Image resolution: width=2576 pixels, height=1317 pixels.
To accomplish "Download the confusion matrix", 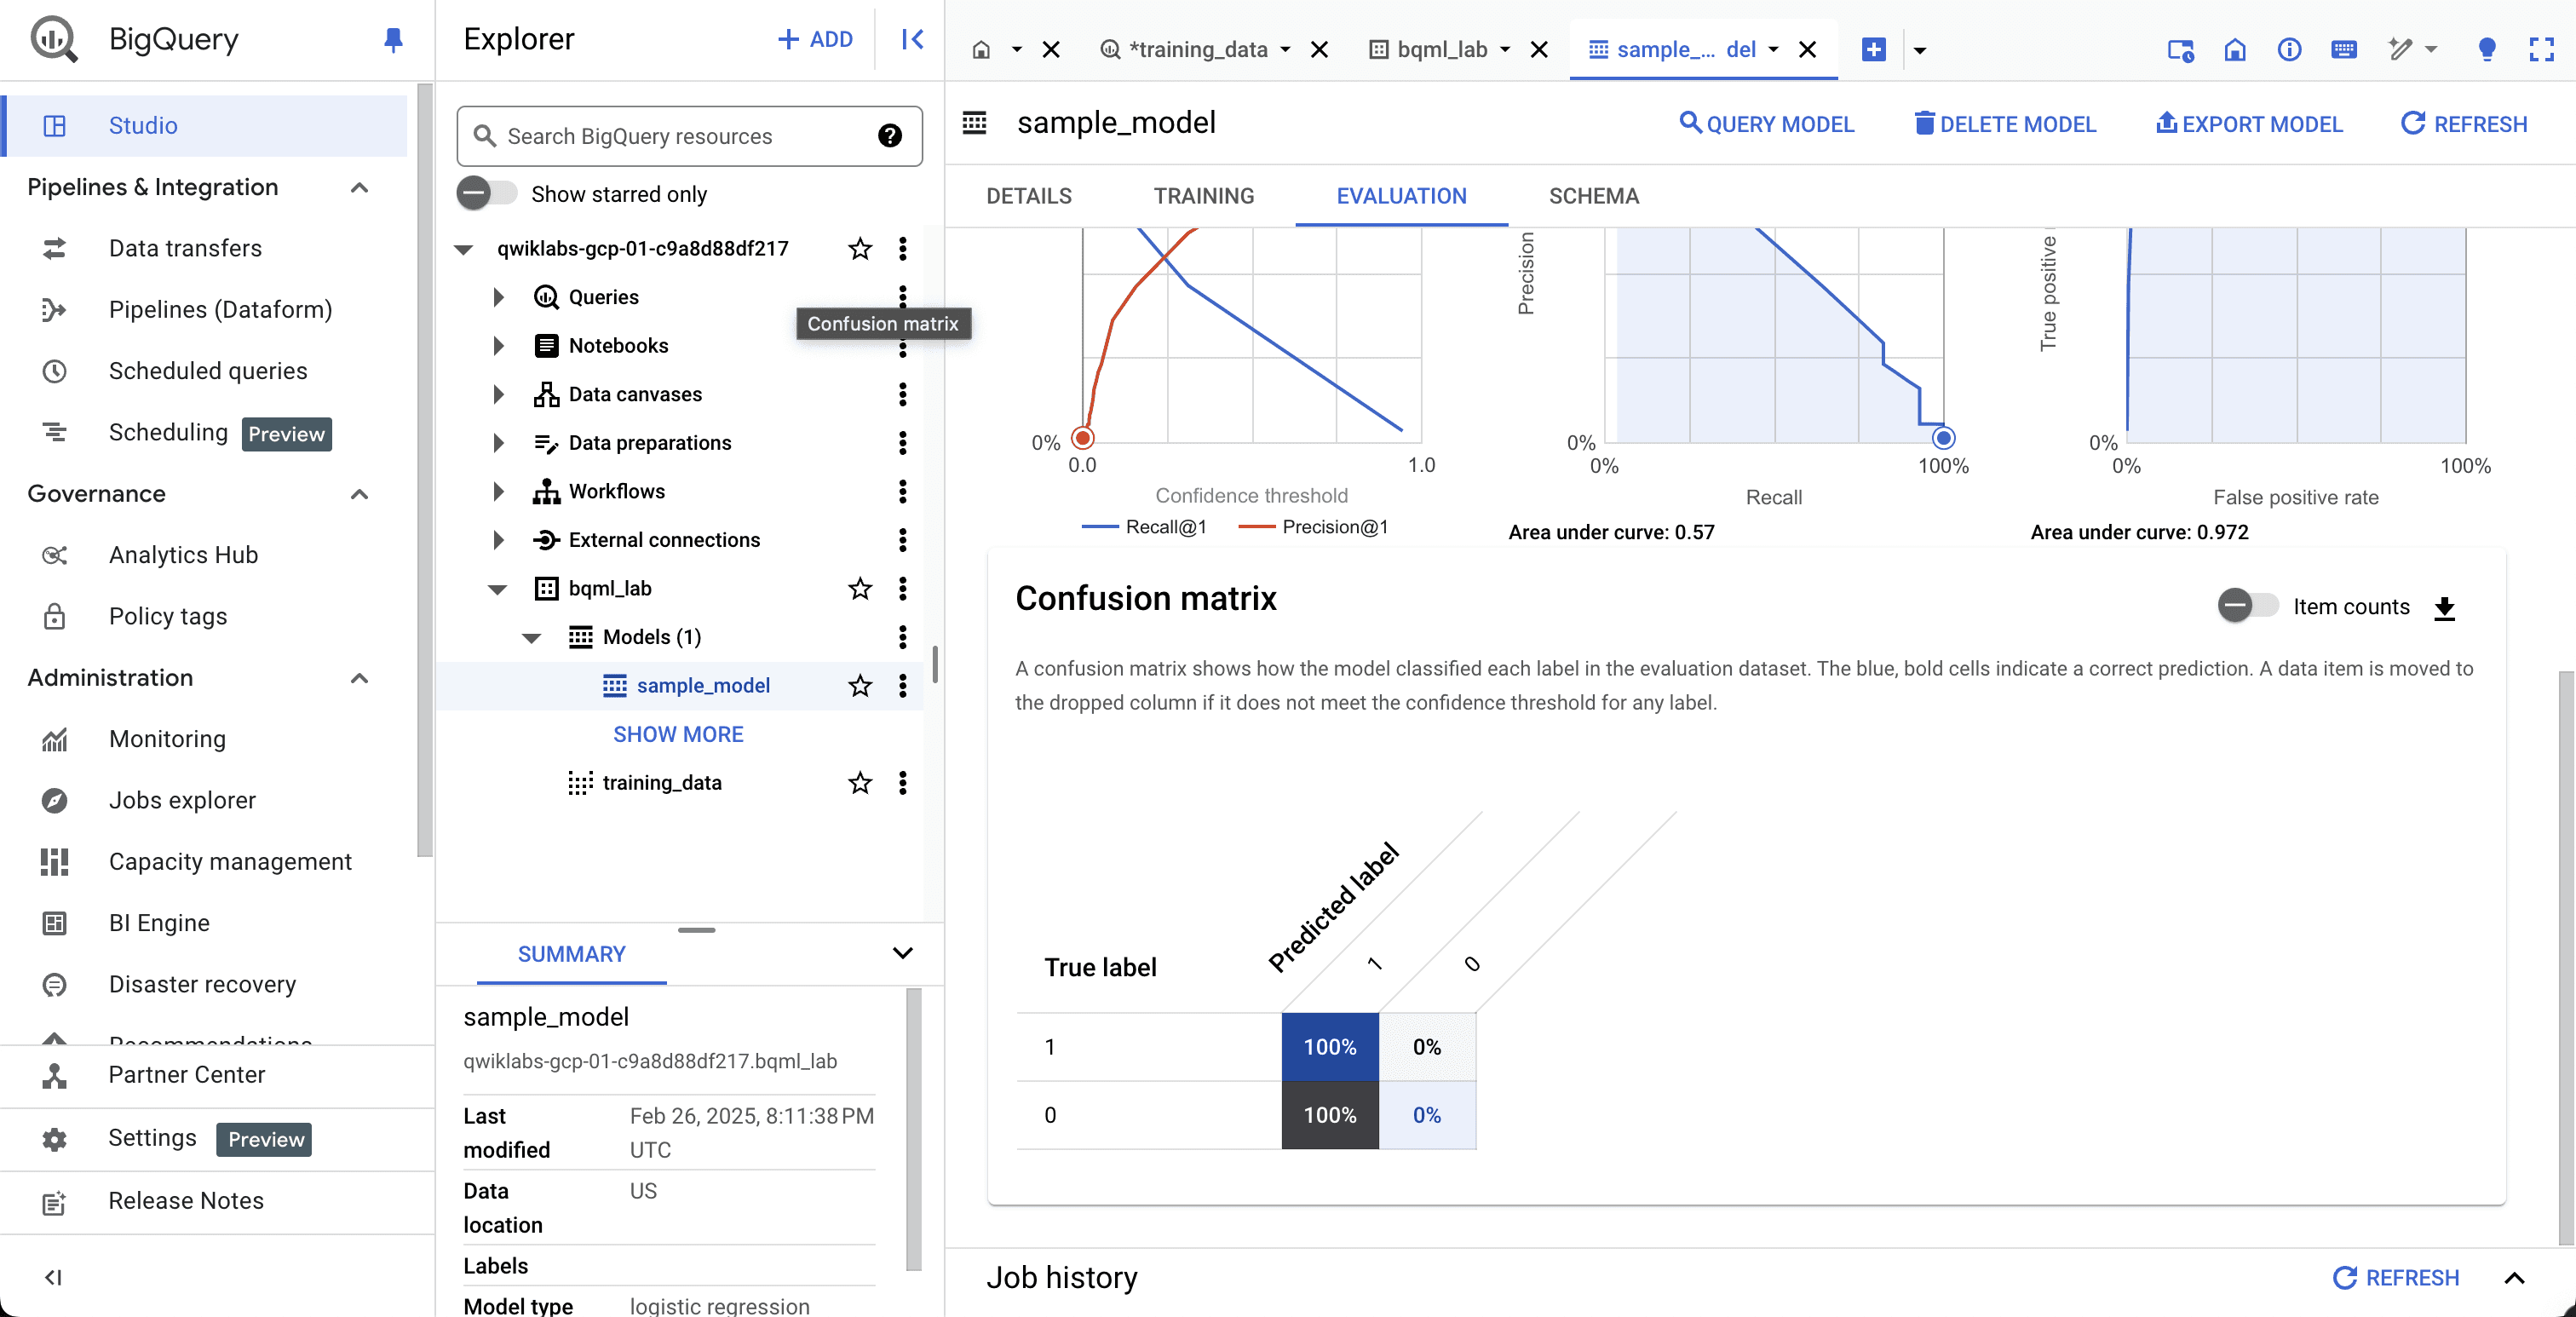I will point(2444,607).
